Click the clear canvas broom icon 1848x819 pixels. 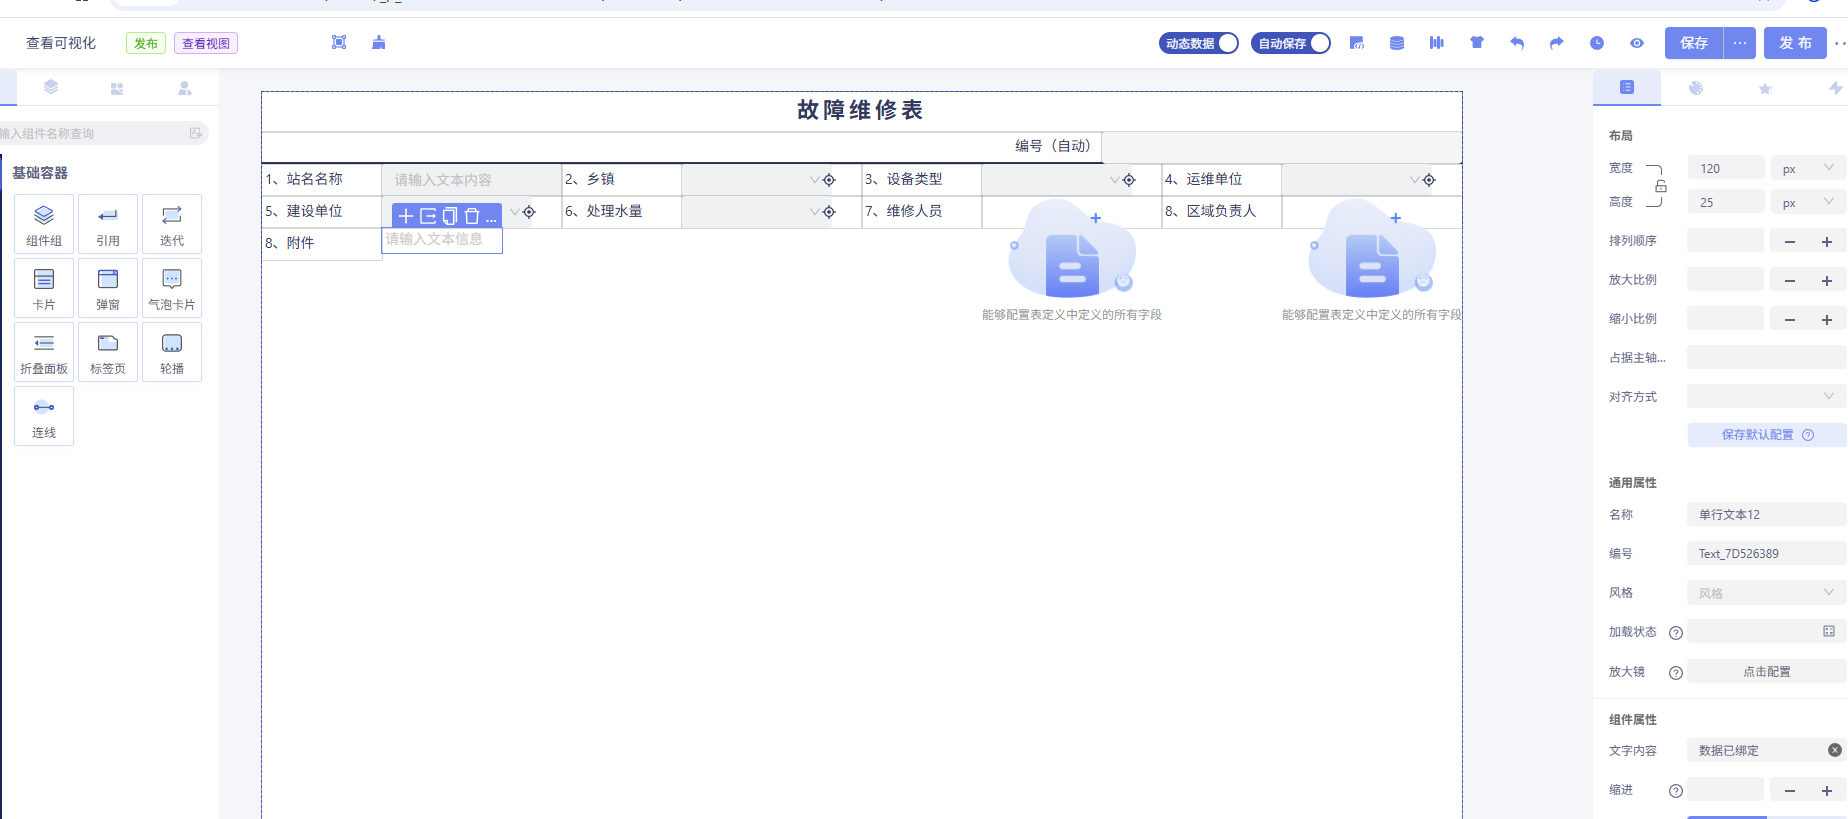[x=378, y=43]
